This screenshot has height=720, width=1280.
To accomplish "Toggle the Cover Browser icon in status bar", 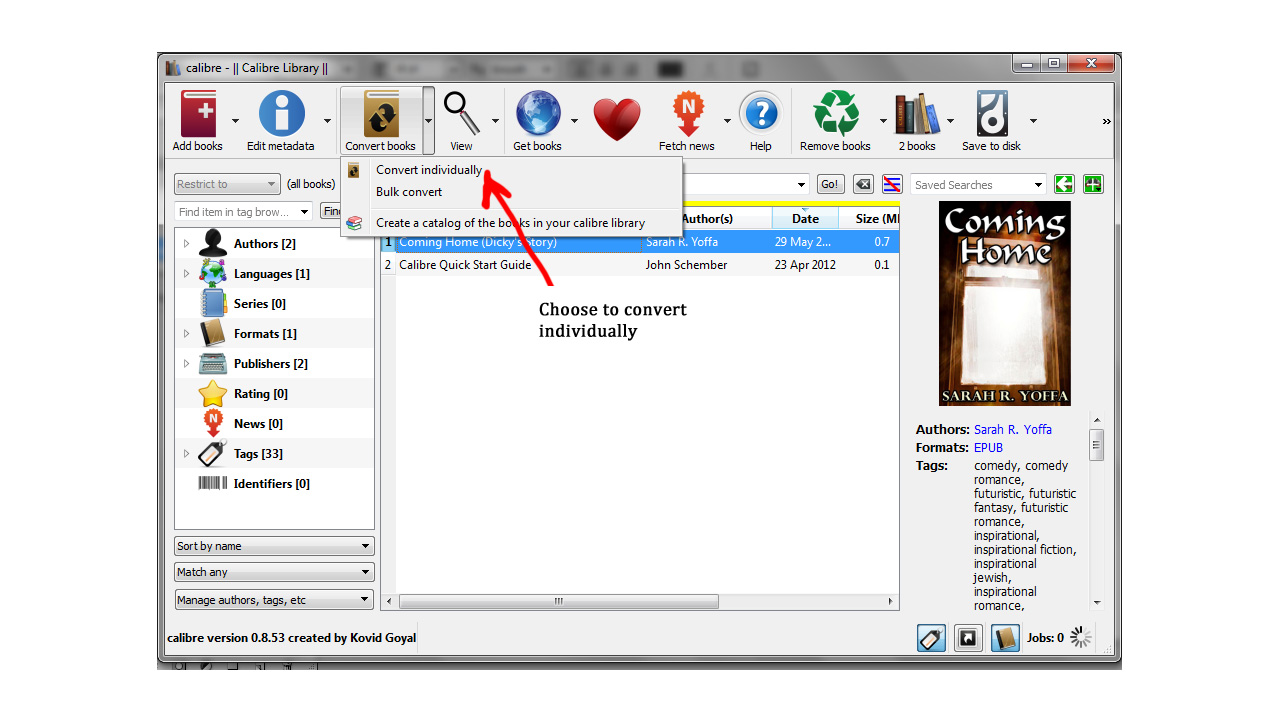I will (x=968, y=638).
